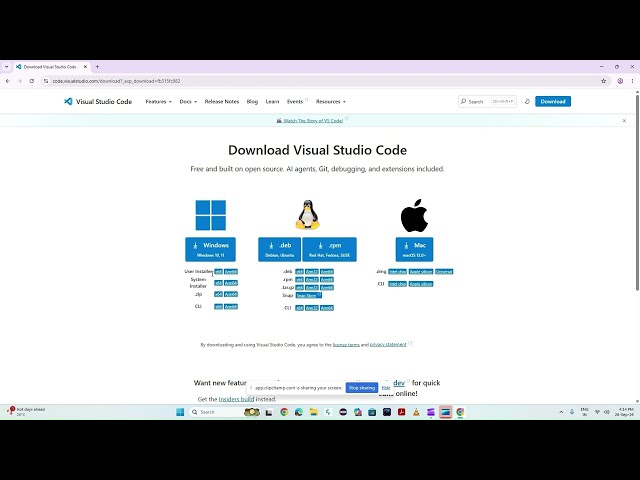Screen dimensions: 640x480
Task: Select Linux CLI Arm32 link
Action: pyautogui.click(x=312, y=308)
